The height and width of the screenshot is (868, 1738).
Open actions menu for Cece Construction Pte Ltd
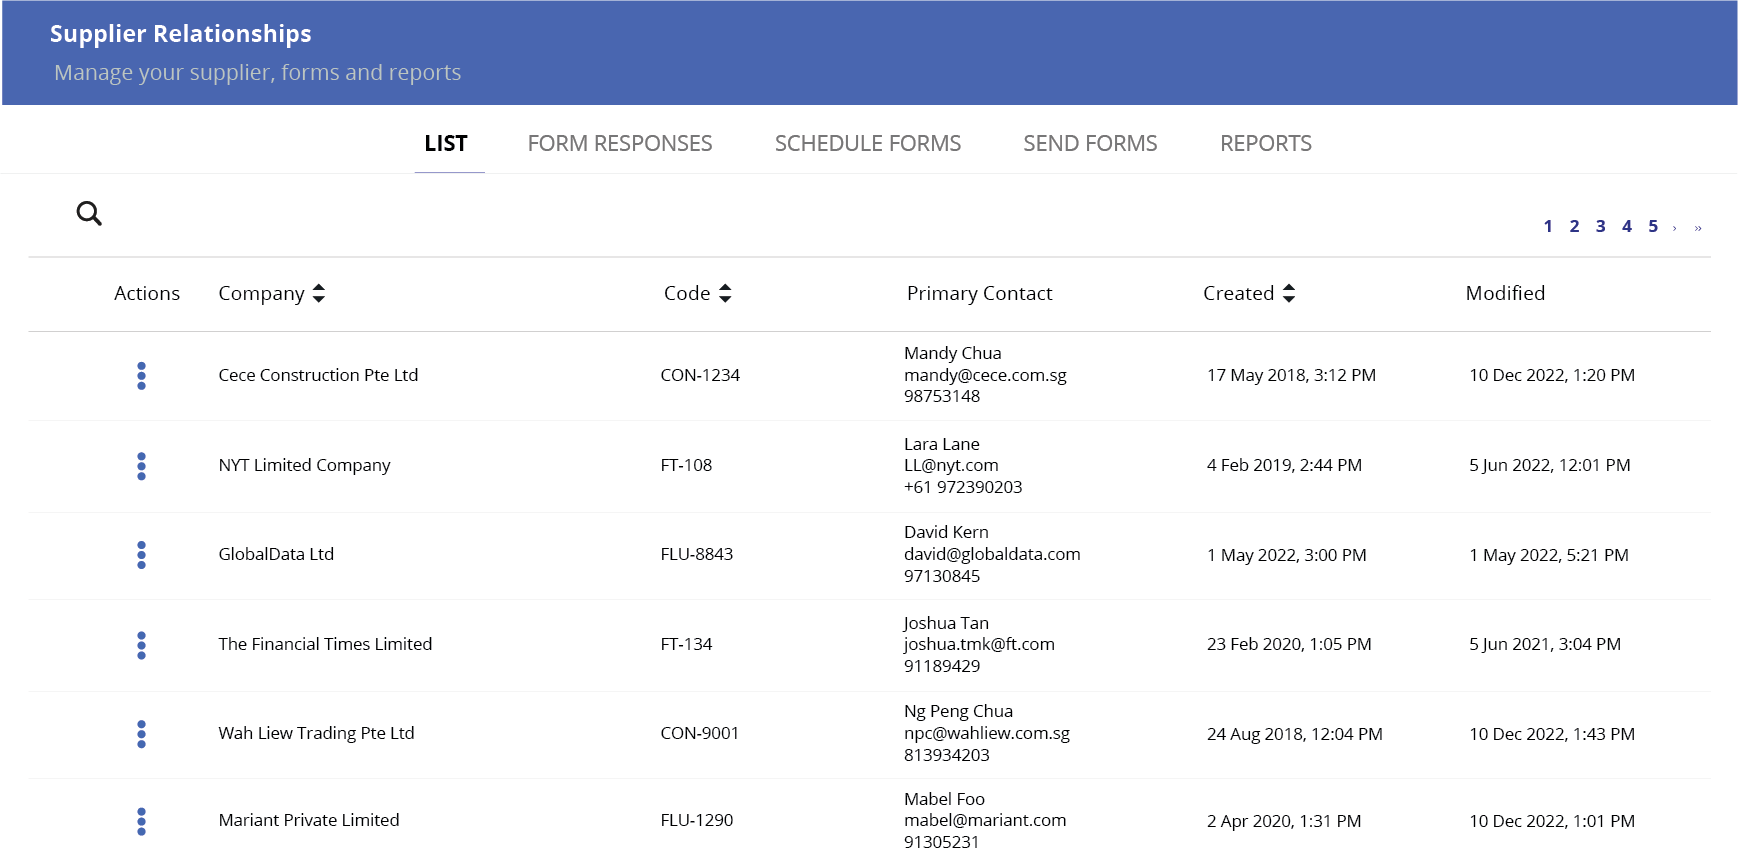(x=141, y=376)
